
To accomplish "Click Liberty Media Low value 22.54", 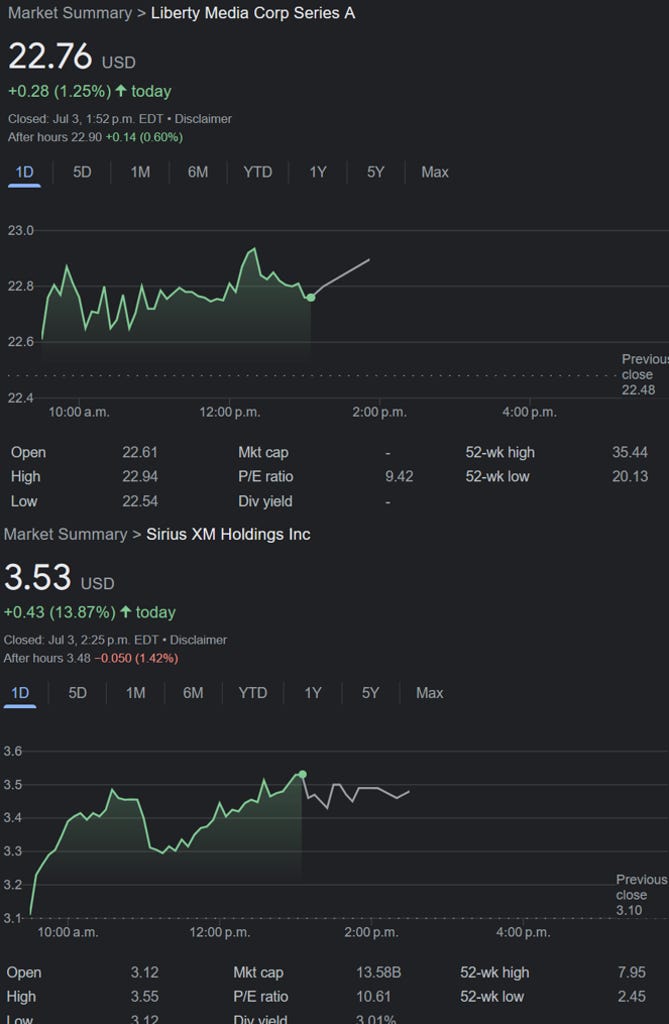I will point(140,502).
